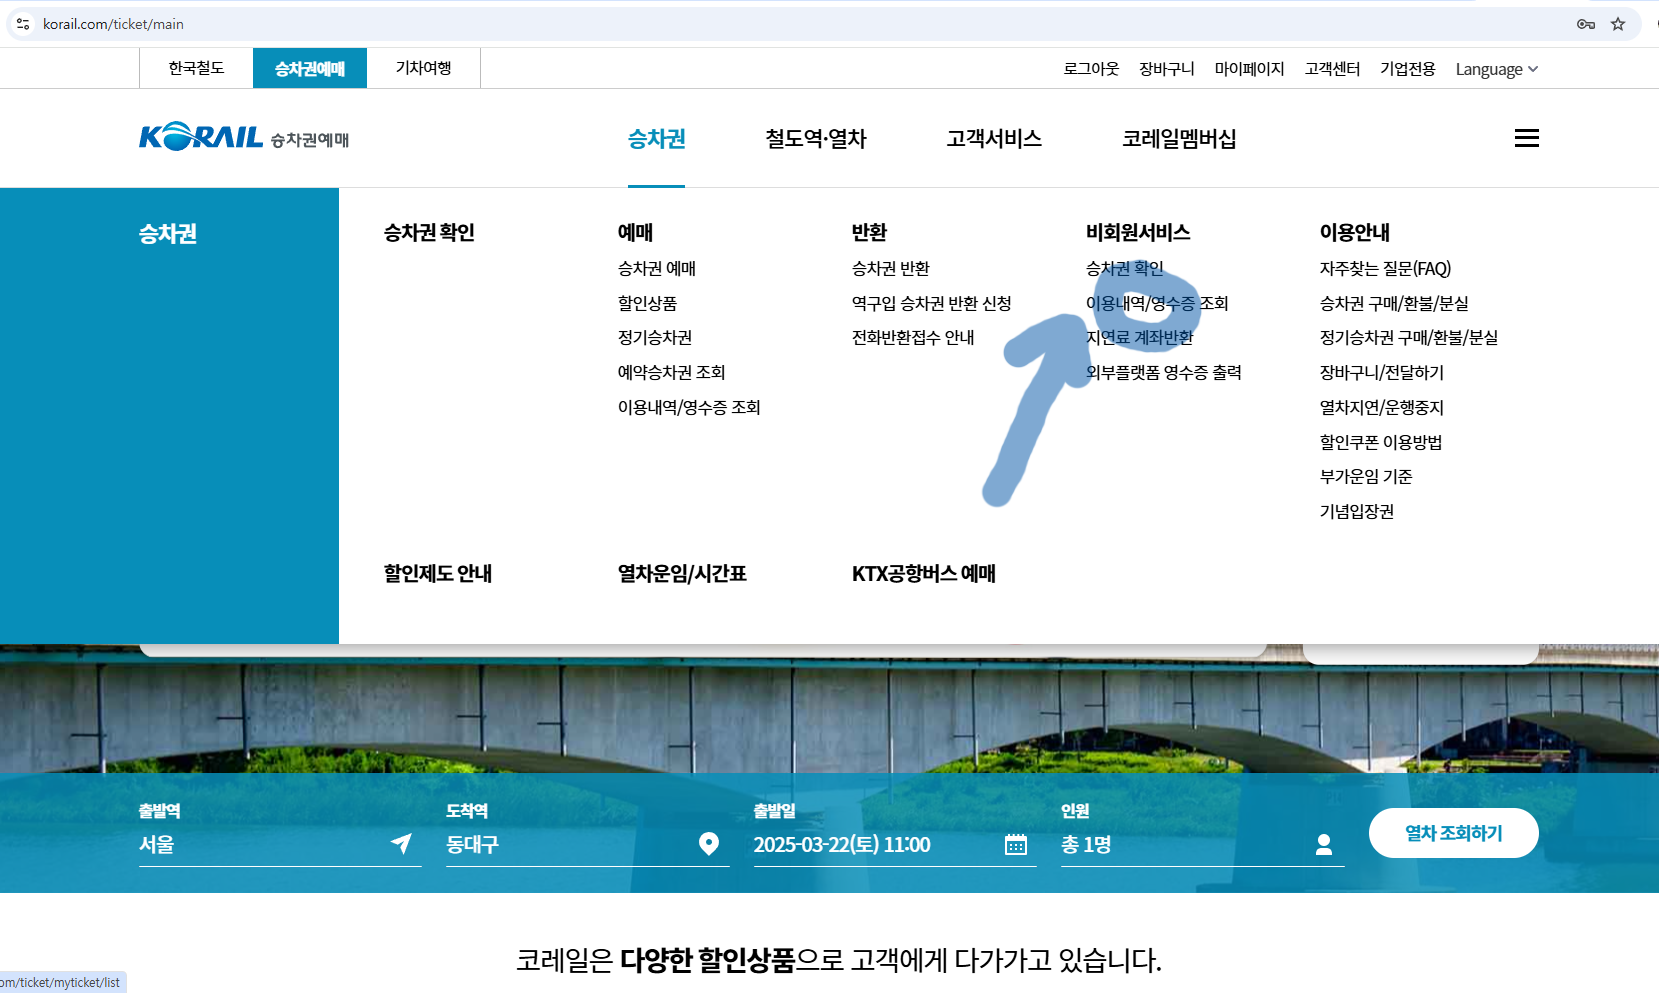Screen dimensions: 1659x993
Task: Open 자주찾는 질문(FAQ)
Action: (1385, 268)
